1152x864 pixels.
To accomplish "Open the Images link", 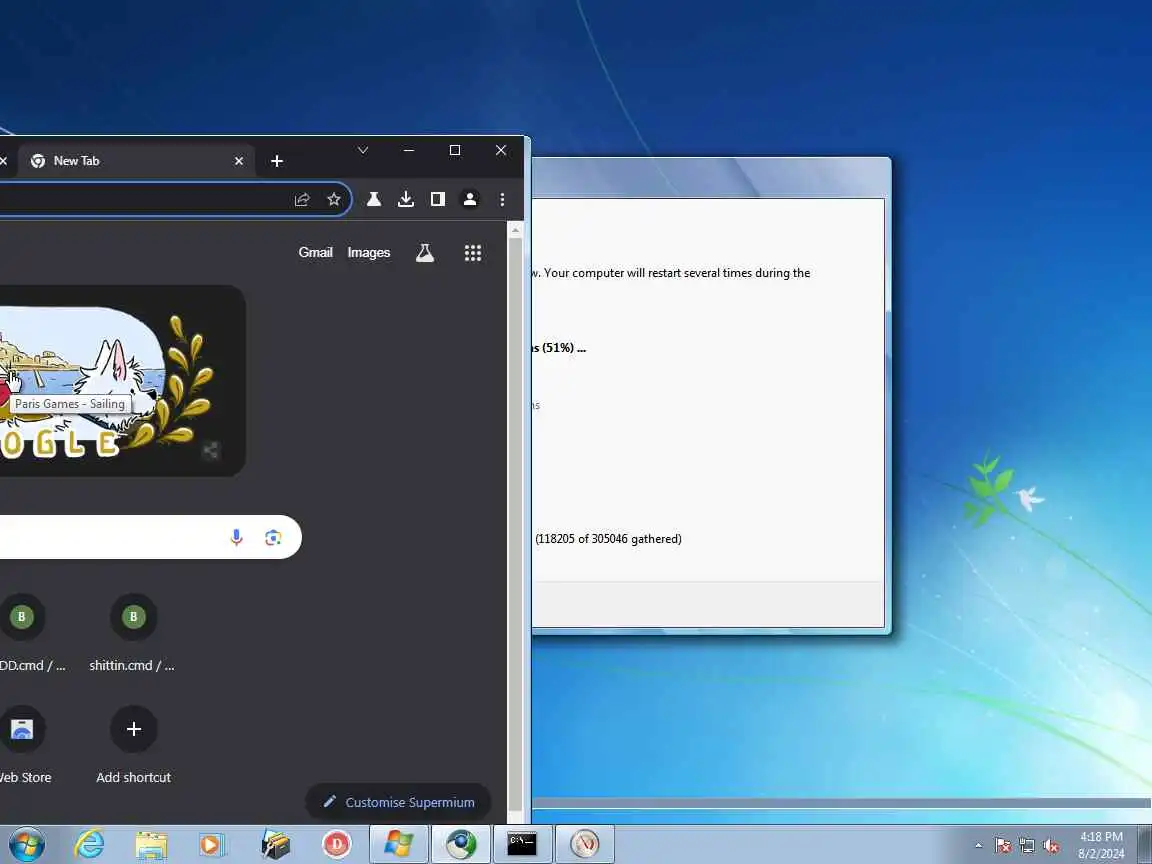I will click(369, 253).
